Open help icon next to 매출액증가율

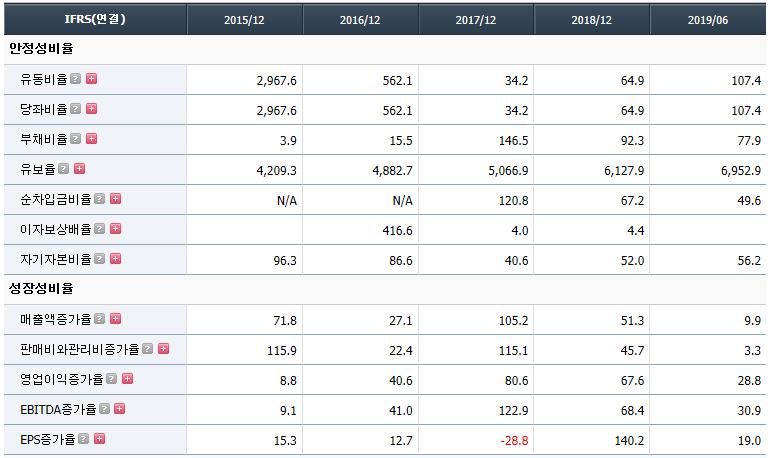tap(100, 319)
